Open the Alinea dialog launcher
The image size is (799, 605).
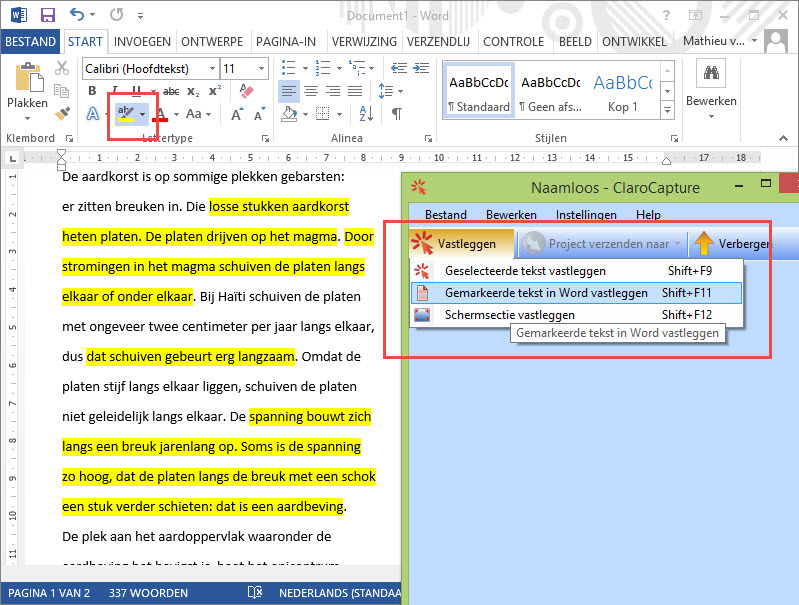tap(429, 138)
